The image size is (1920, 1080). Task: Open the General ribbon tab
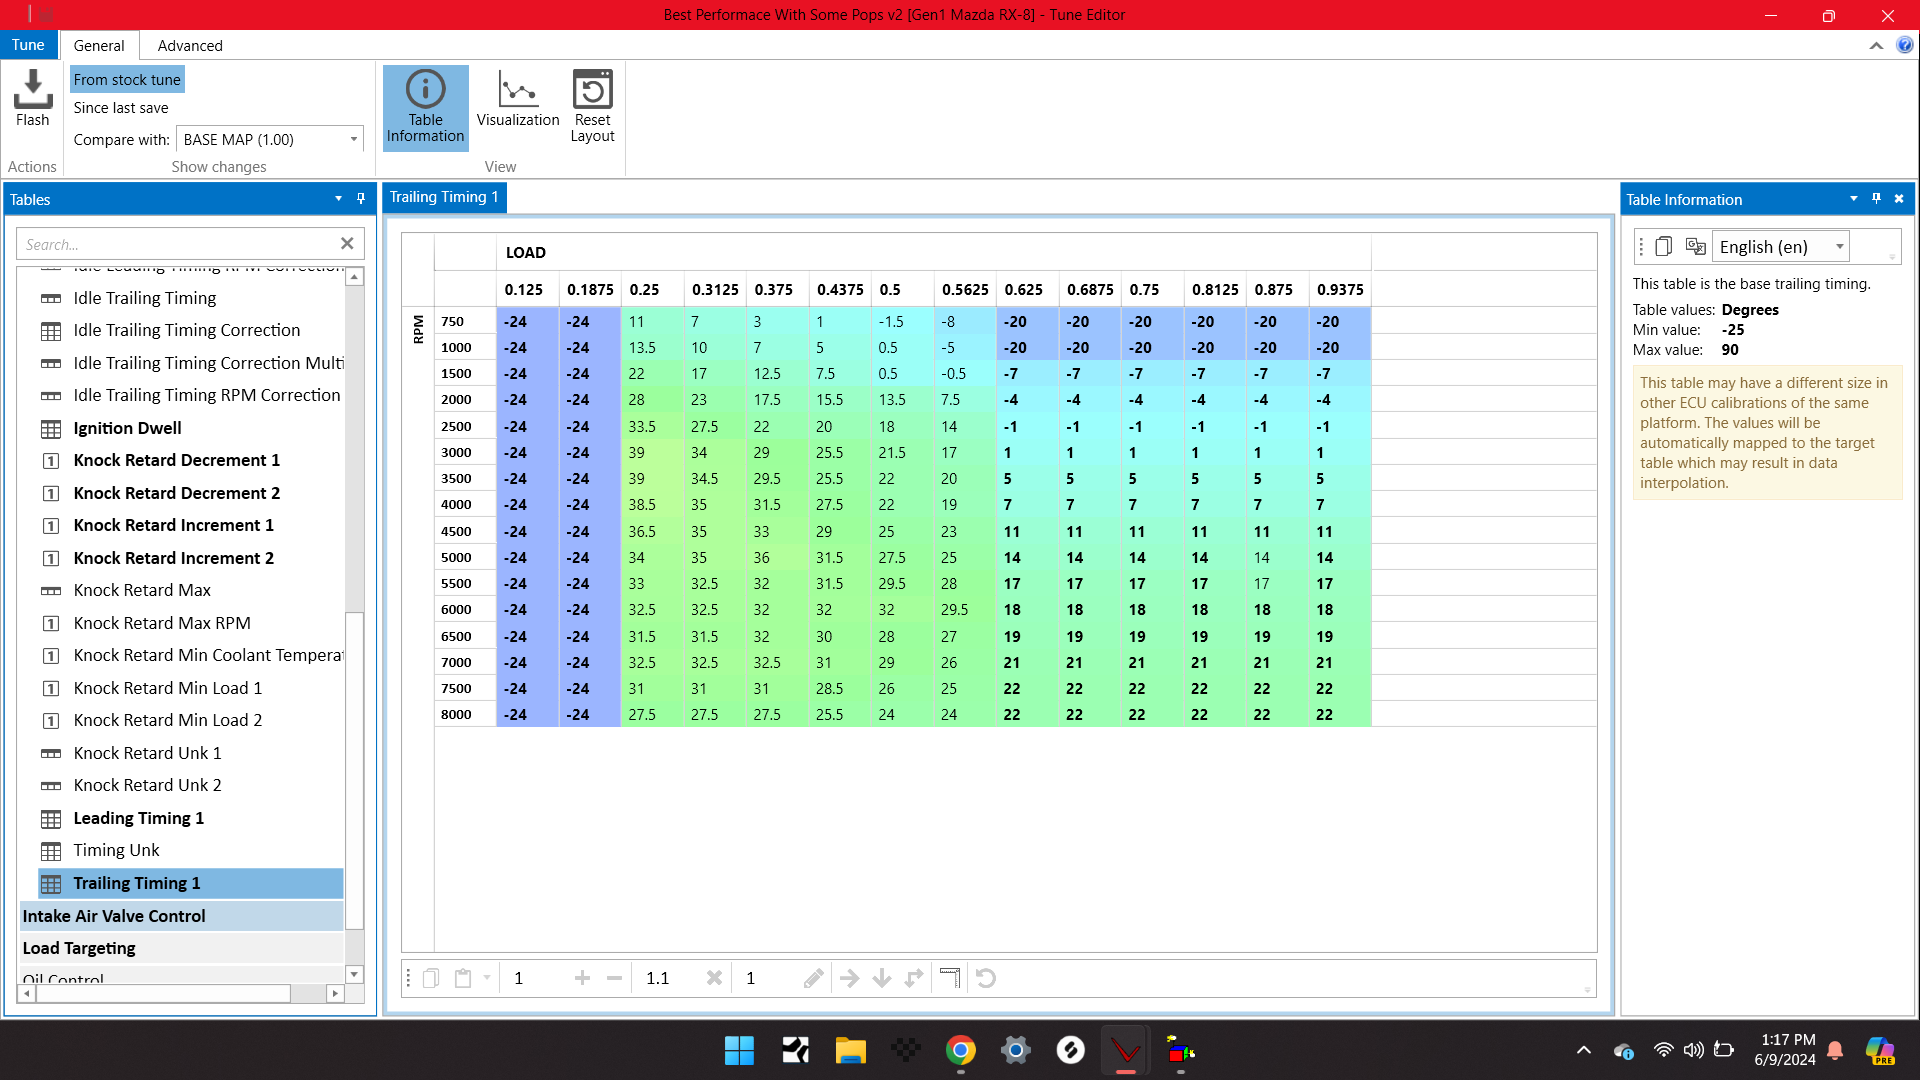99,46
